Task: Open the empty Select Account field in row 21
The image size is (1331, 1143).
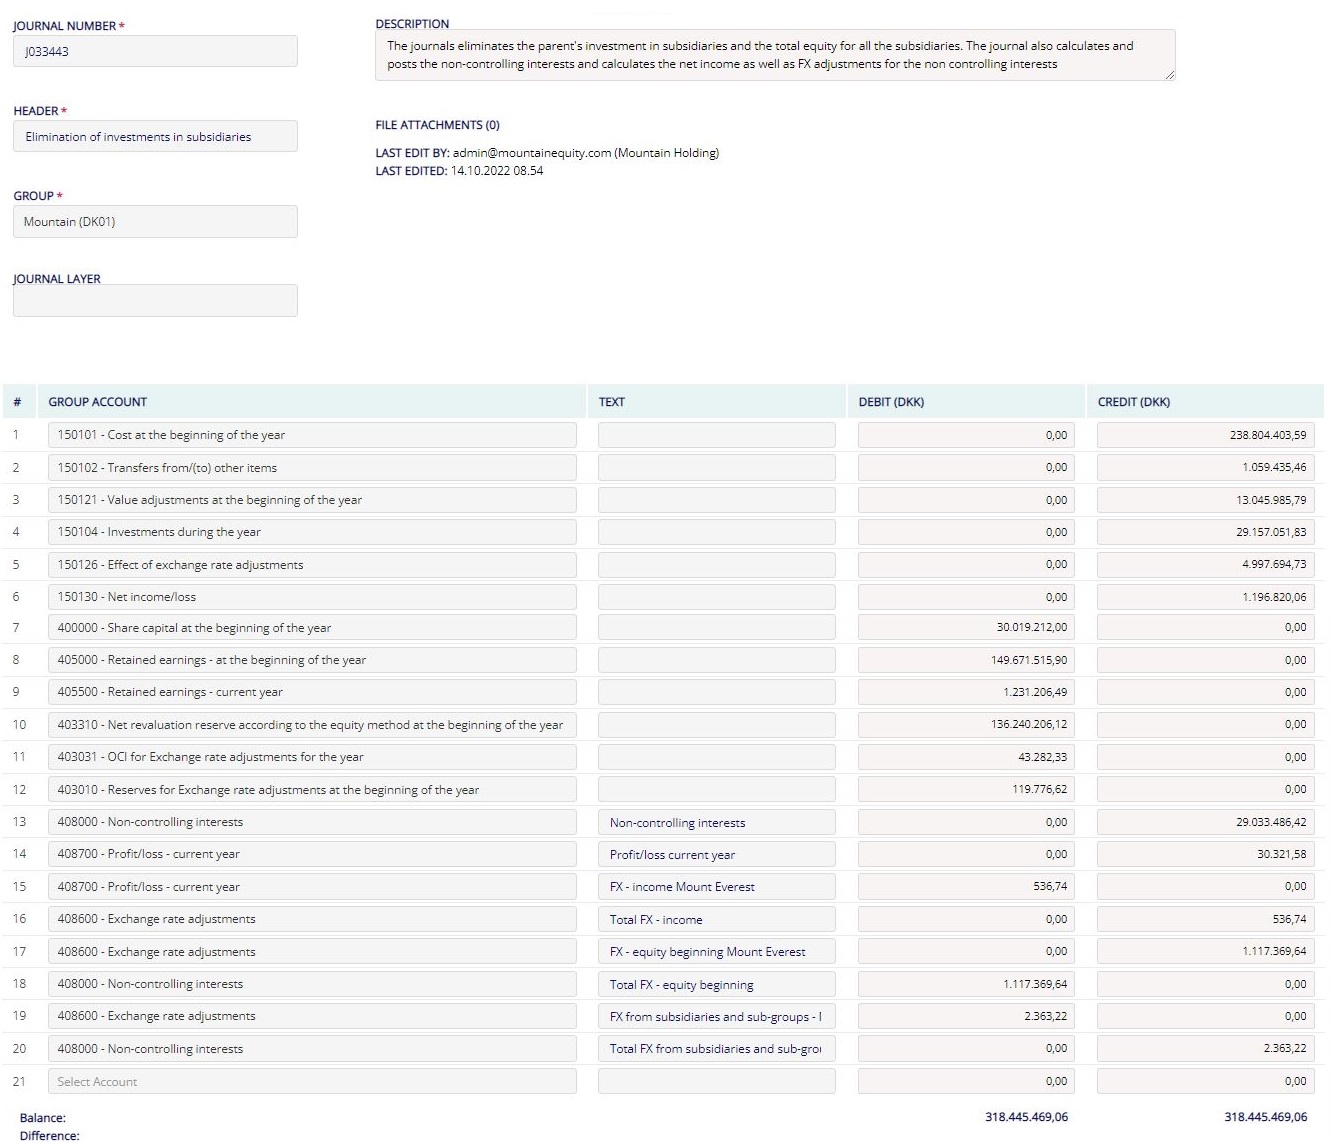Action: [x=312, y=1081]
